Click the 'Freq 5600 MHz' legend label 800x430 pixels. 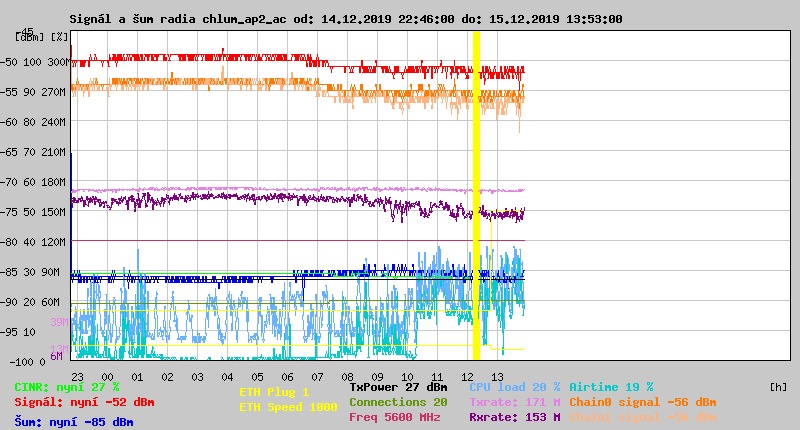[394, 417]
